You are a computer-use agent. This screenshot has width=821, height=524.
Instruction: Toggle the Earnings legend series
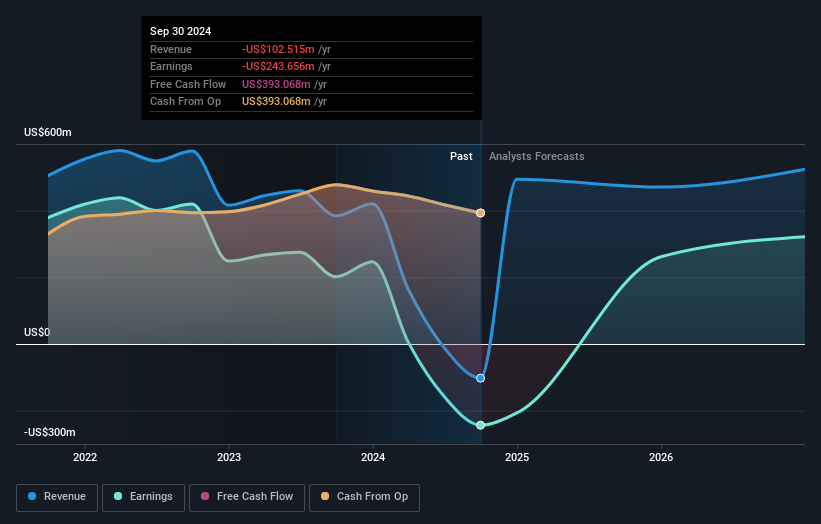[x=143, y=497]
